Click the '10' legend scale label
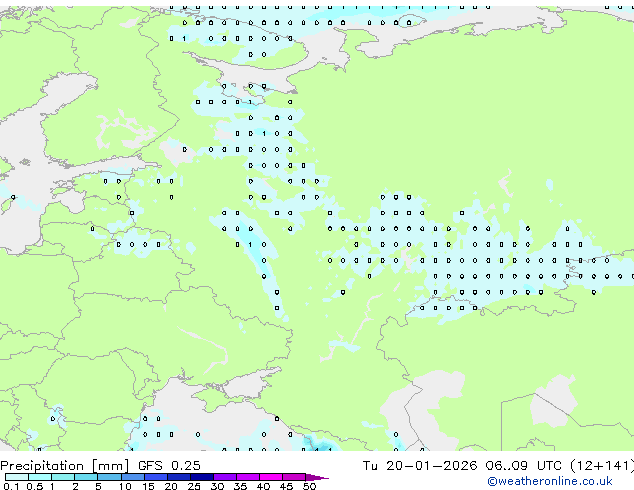Screen dimensions: 634x490 click(125, 486)
